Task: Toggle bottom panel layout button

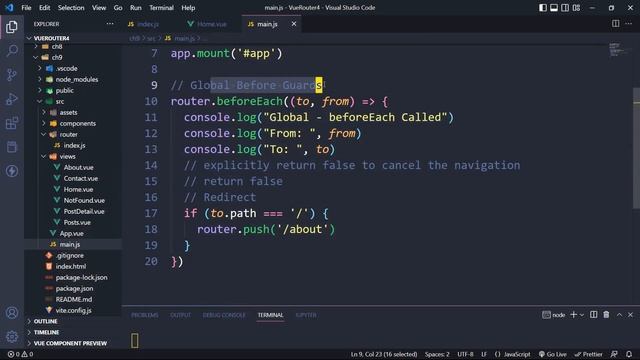Action: point(553,8)
